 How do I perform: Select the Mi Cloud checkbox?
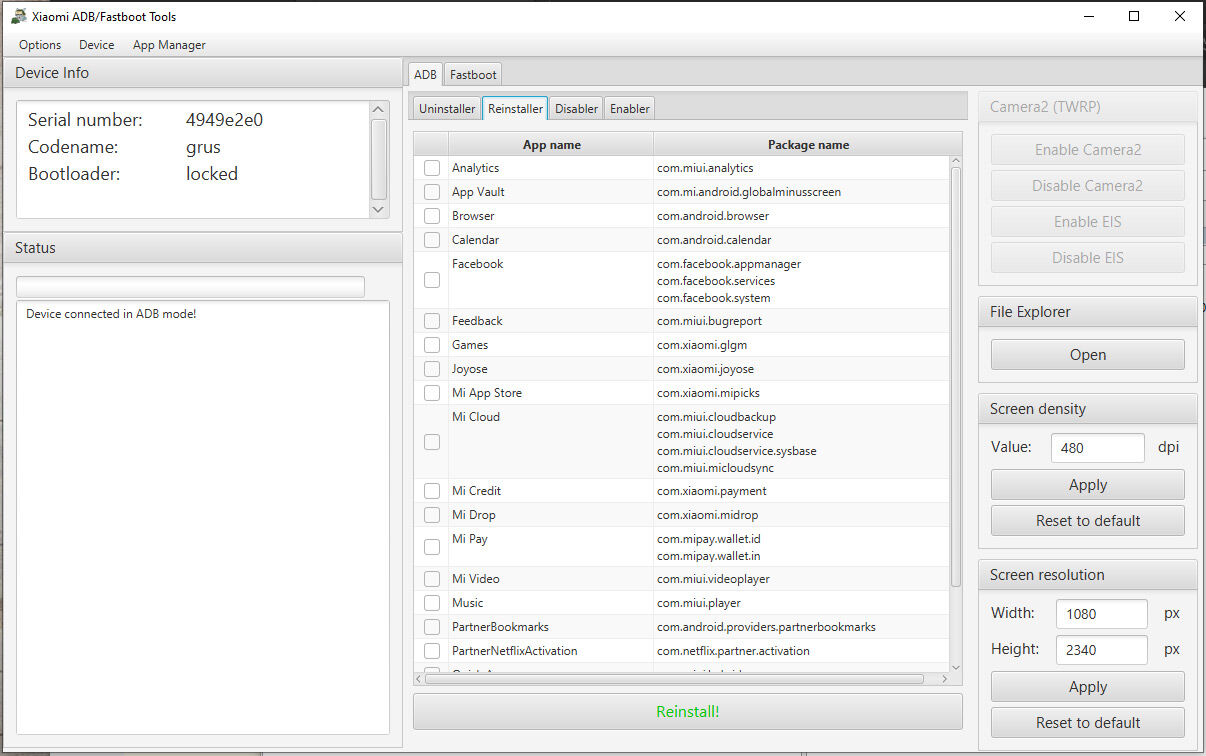432,442
